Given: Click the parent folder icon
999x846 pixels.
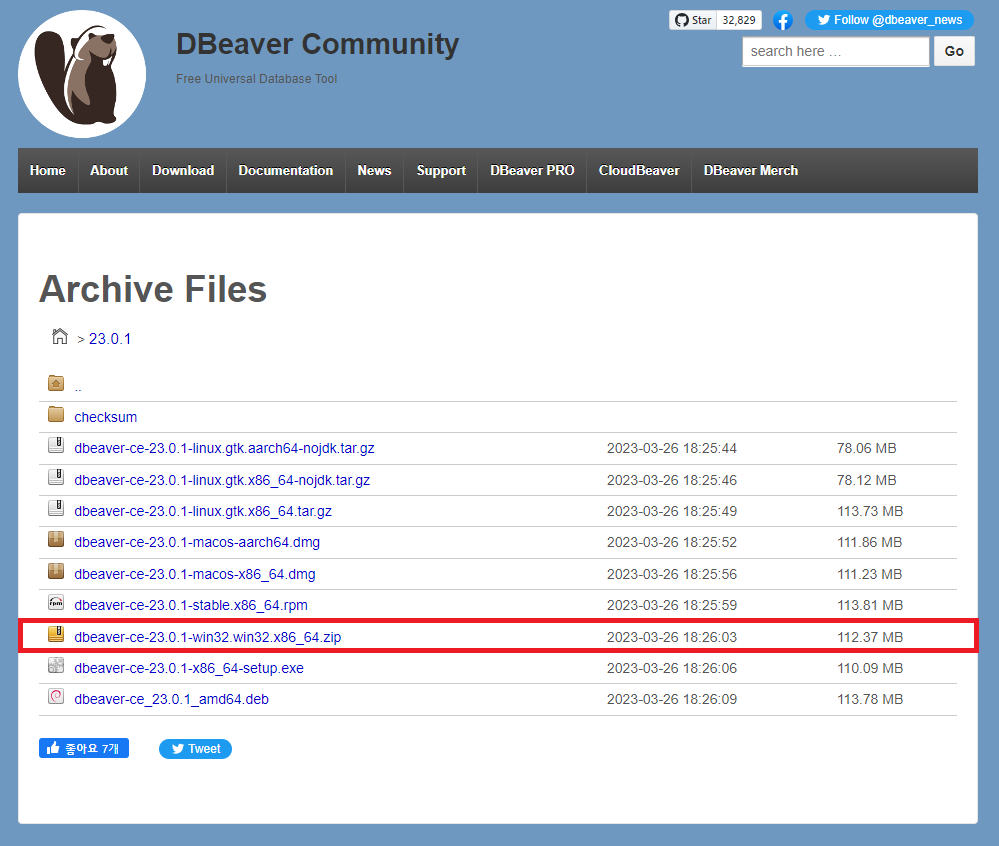Looking at the screenshot, I should point(56,383).
